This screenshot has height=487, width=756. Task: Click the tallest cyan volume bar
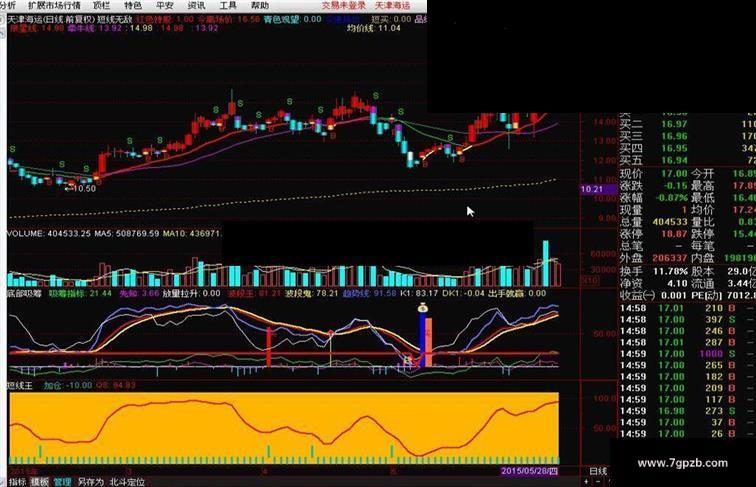[x=546, y=263]
